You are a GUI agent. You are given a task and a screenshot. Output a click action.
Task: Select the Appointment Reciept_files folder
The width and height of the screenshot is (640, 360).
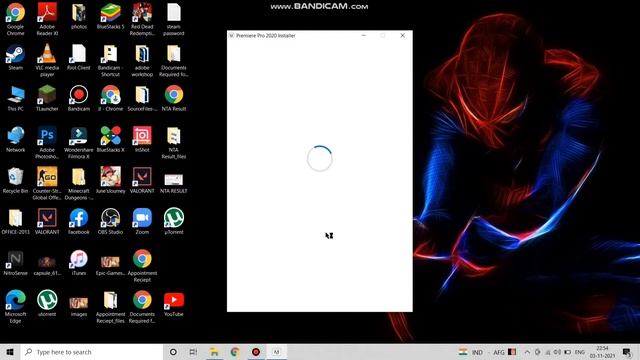tap(111, 307)
